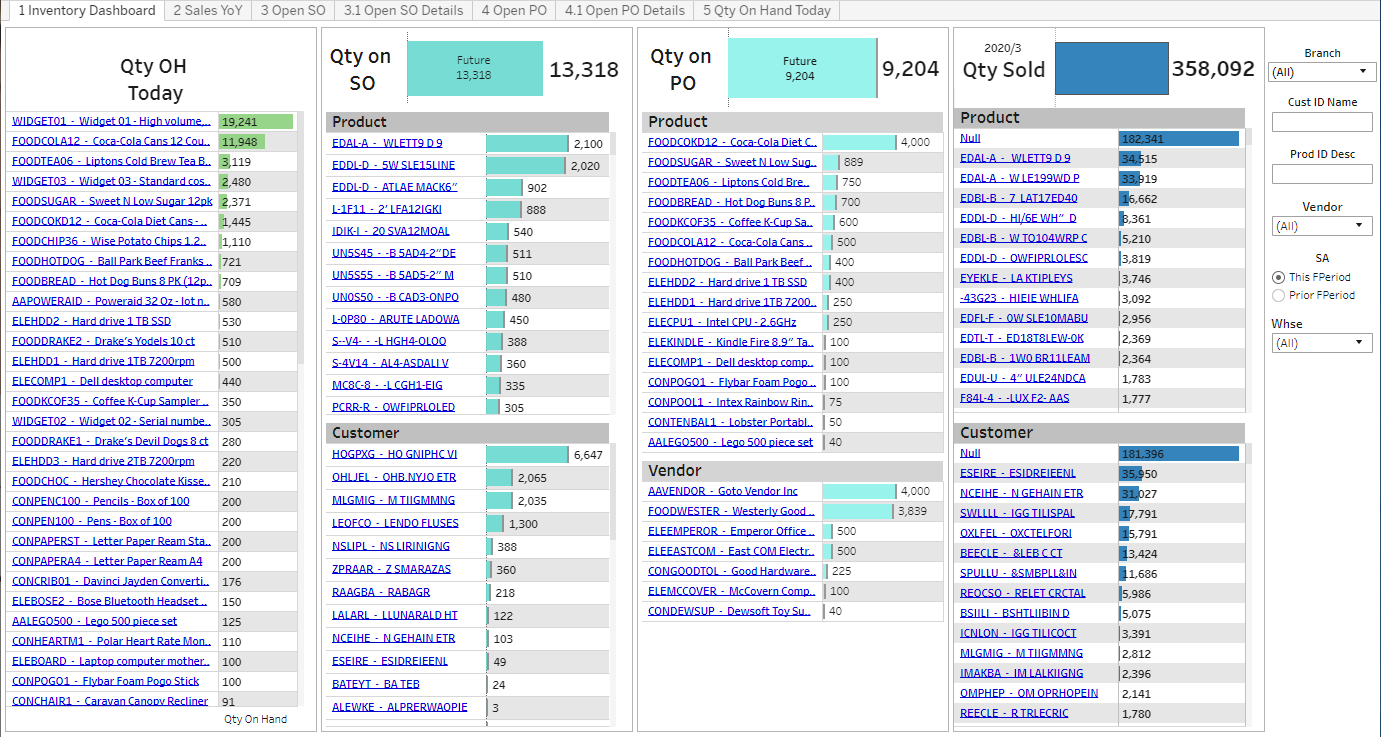Image resolution: width=1381 pixels, height=737 pixels.
Task: Click the blue Qty Sold 358,092 bar
Action: click(x=1111, y=68)
